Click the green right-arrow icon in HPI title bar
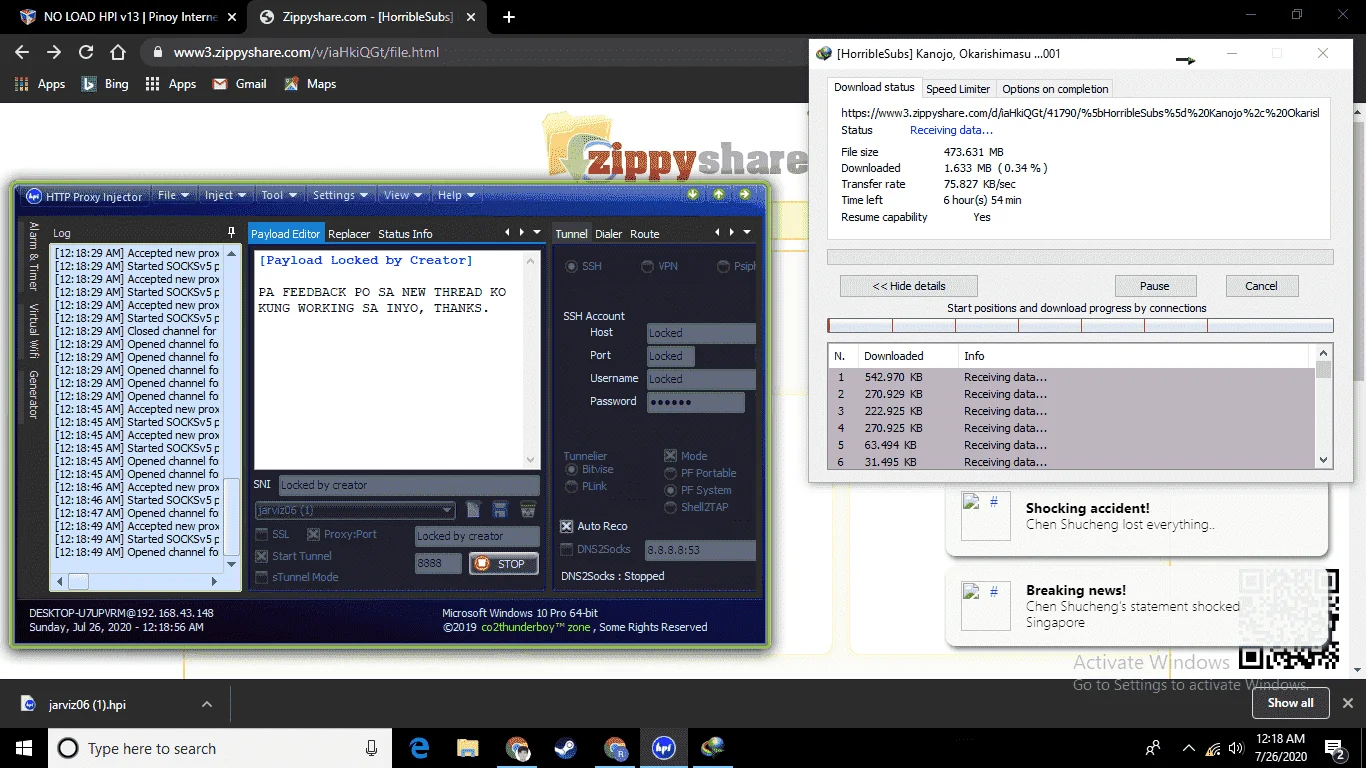This screenshot has width=1366, height=768. (744, 194)
